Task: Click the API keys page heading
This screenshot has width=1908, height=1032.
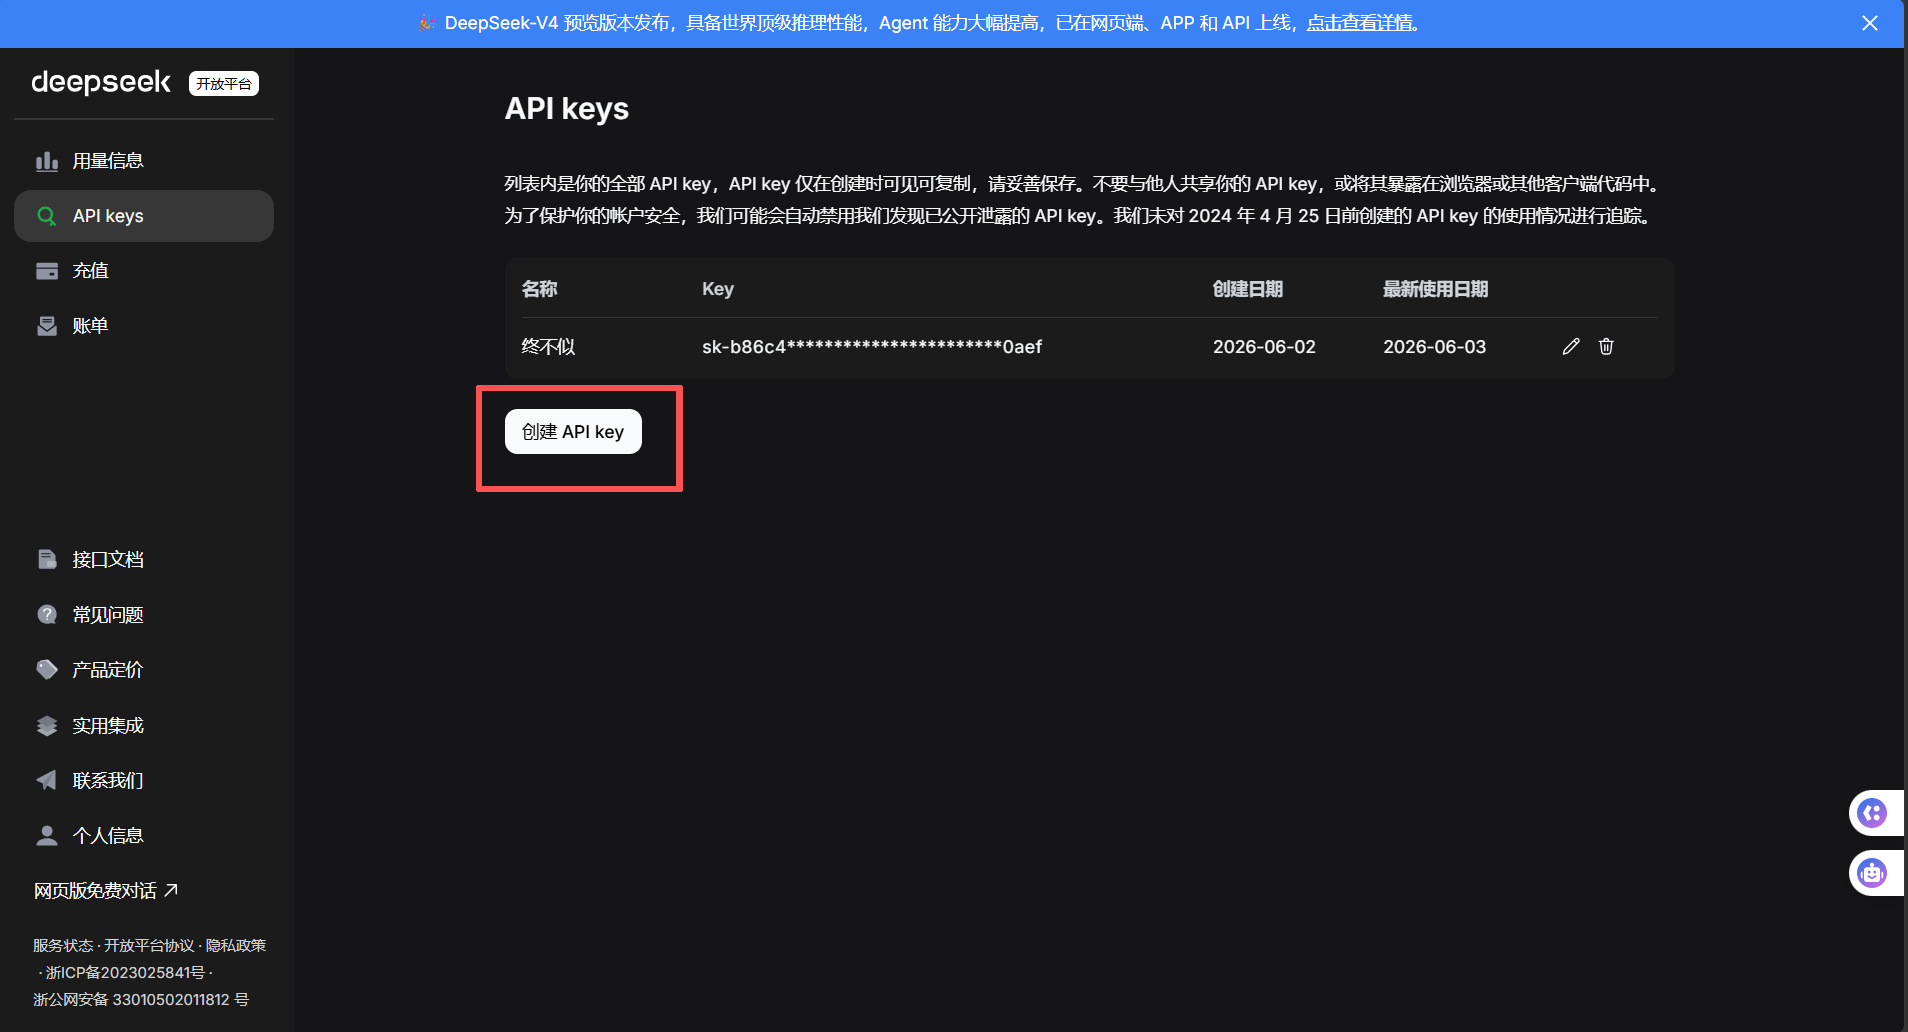Action: (567, 108)
